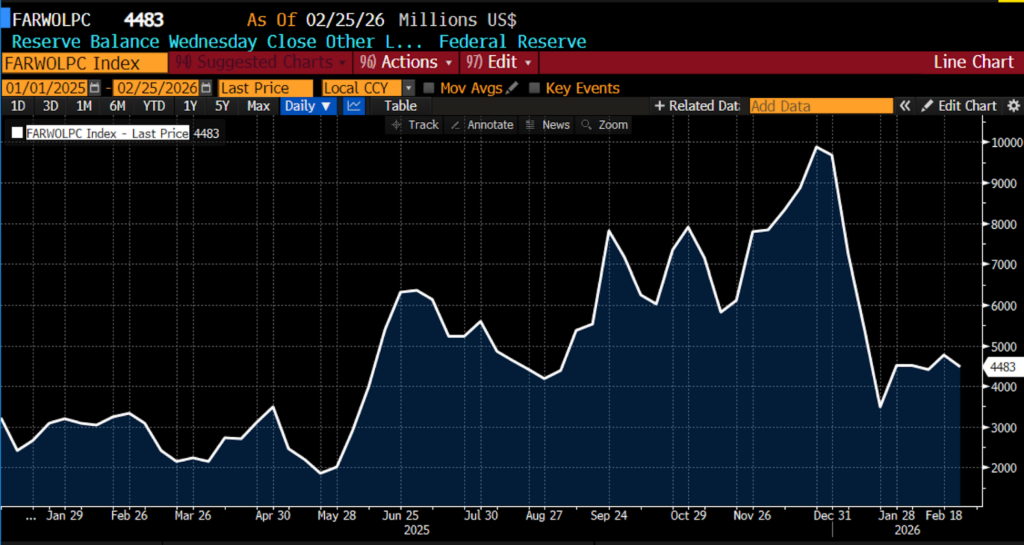Viewport: 1024px width, 545px height.
Task: Open chart settings gear icon
Action: 1012,106
